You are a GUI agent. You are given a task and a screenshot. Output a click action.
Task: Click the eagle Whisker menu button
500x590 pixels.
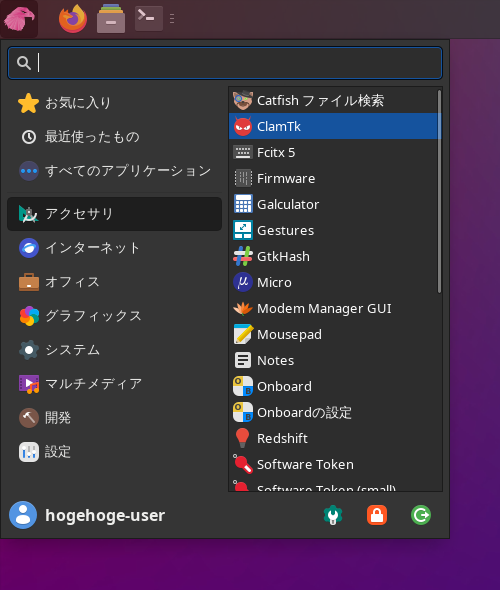(x=19, y=19)
